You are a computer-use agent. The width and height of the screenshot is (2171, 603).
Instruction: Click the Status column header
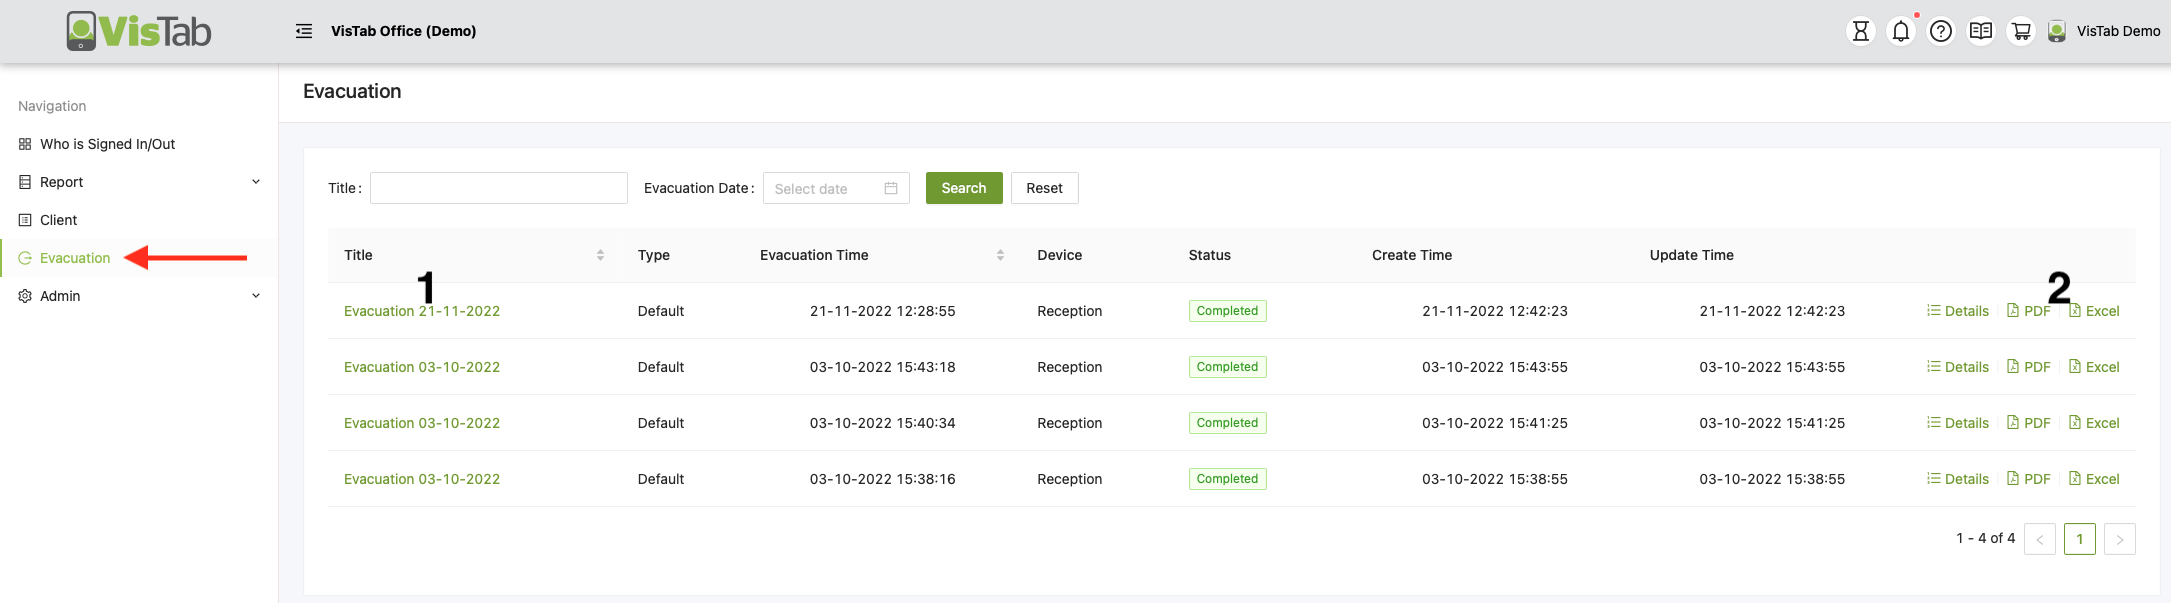(1210, 255)
